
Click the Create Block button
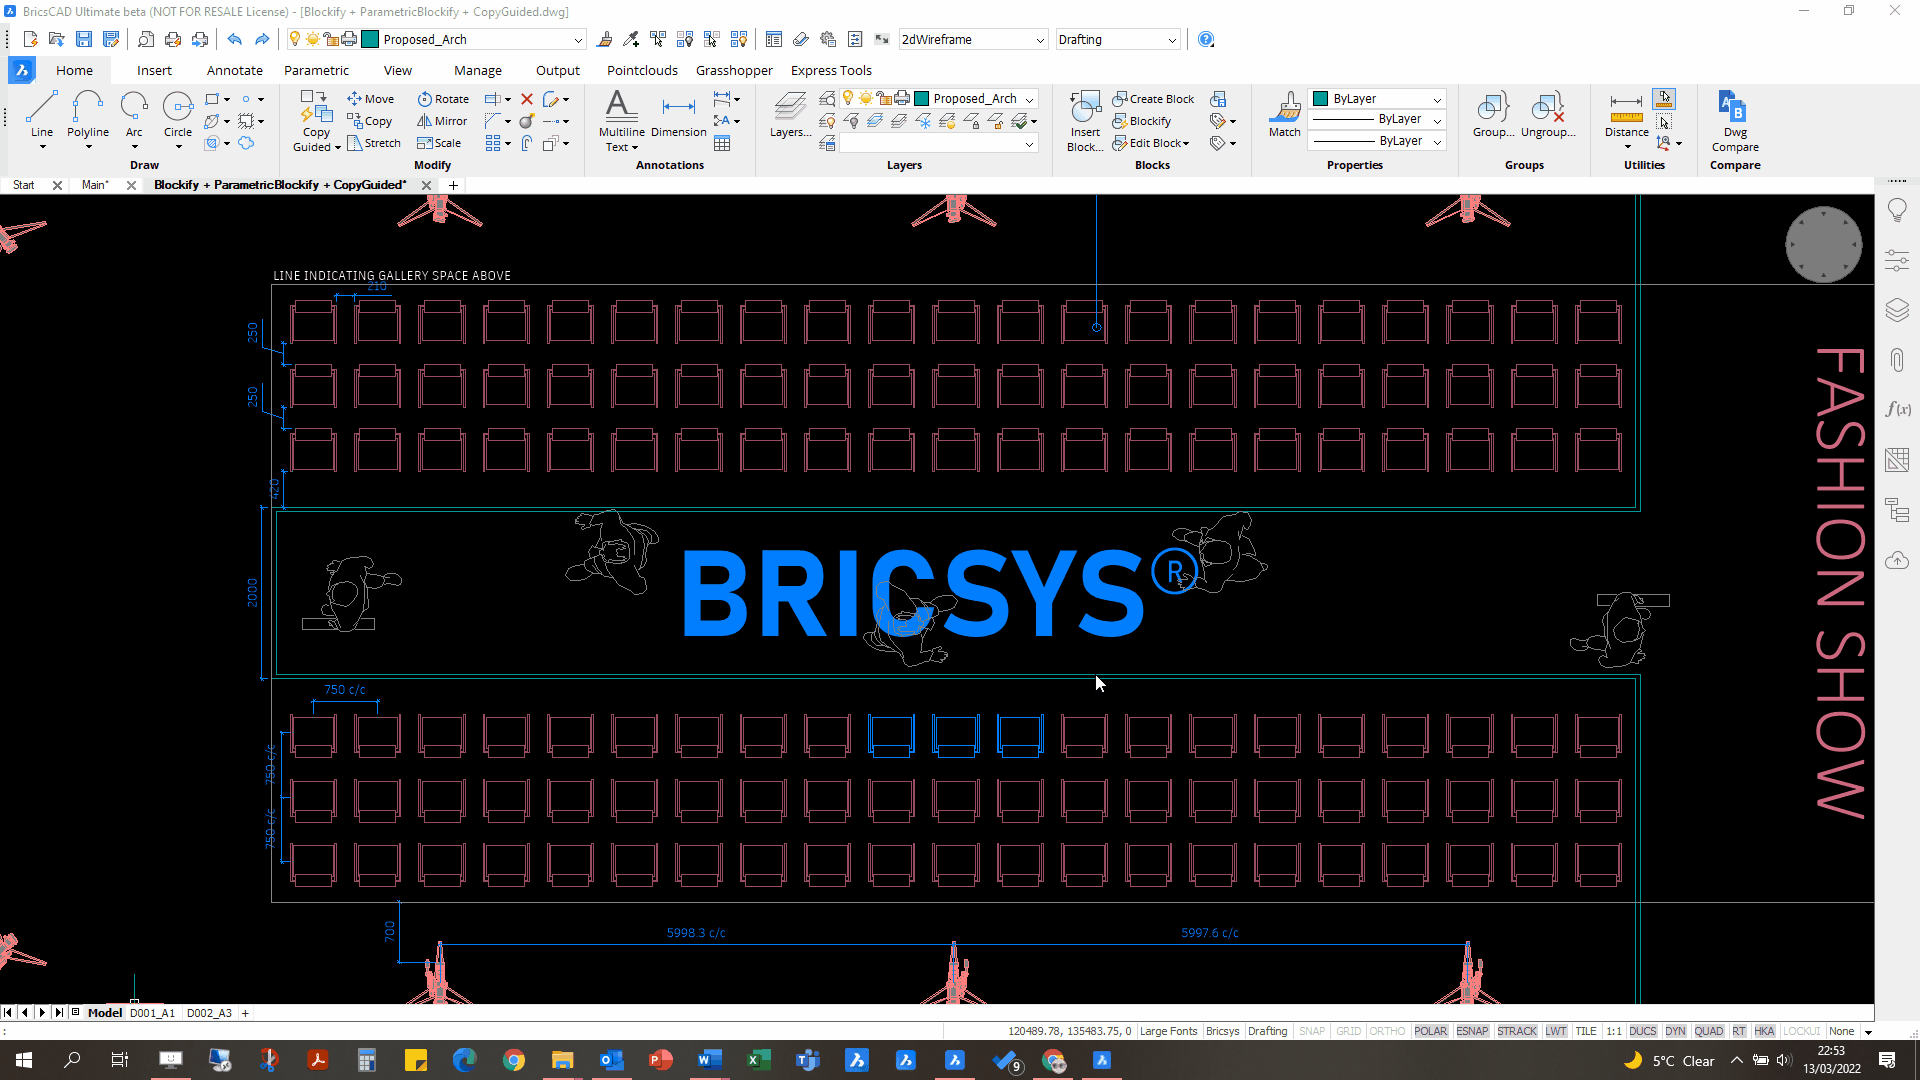point(1153,99)
